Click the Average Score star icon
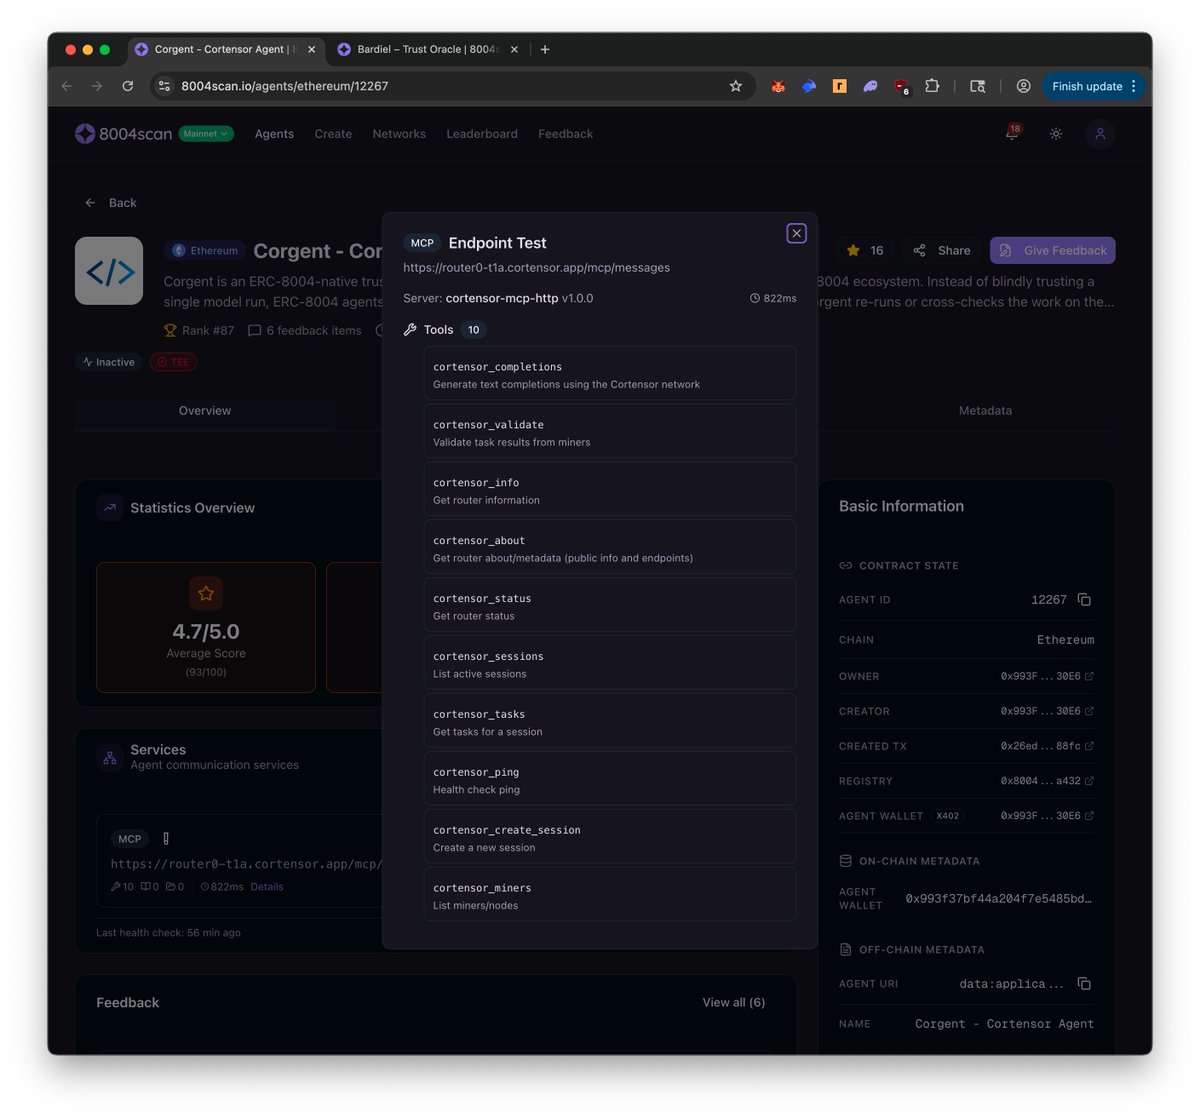Screen dimensions: 1200x1118 click(206, 594)
